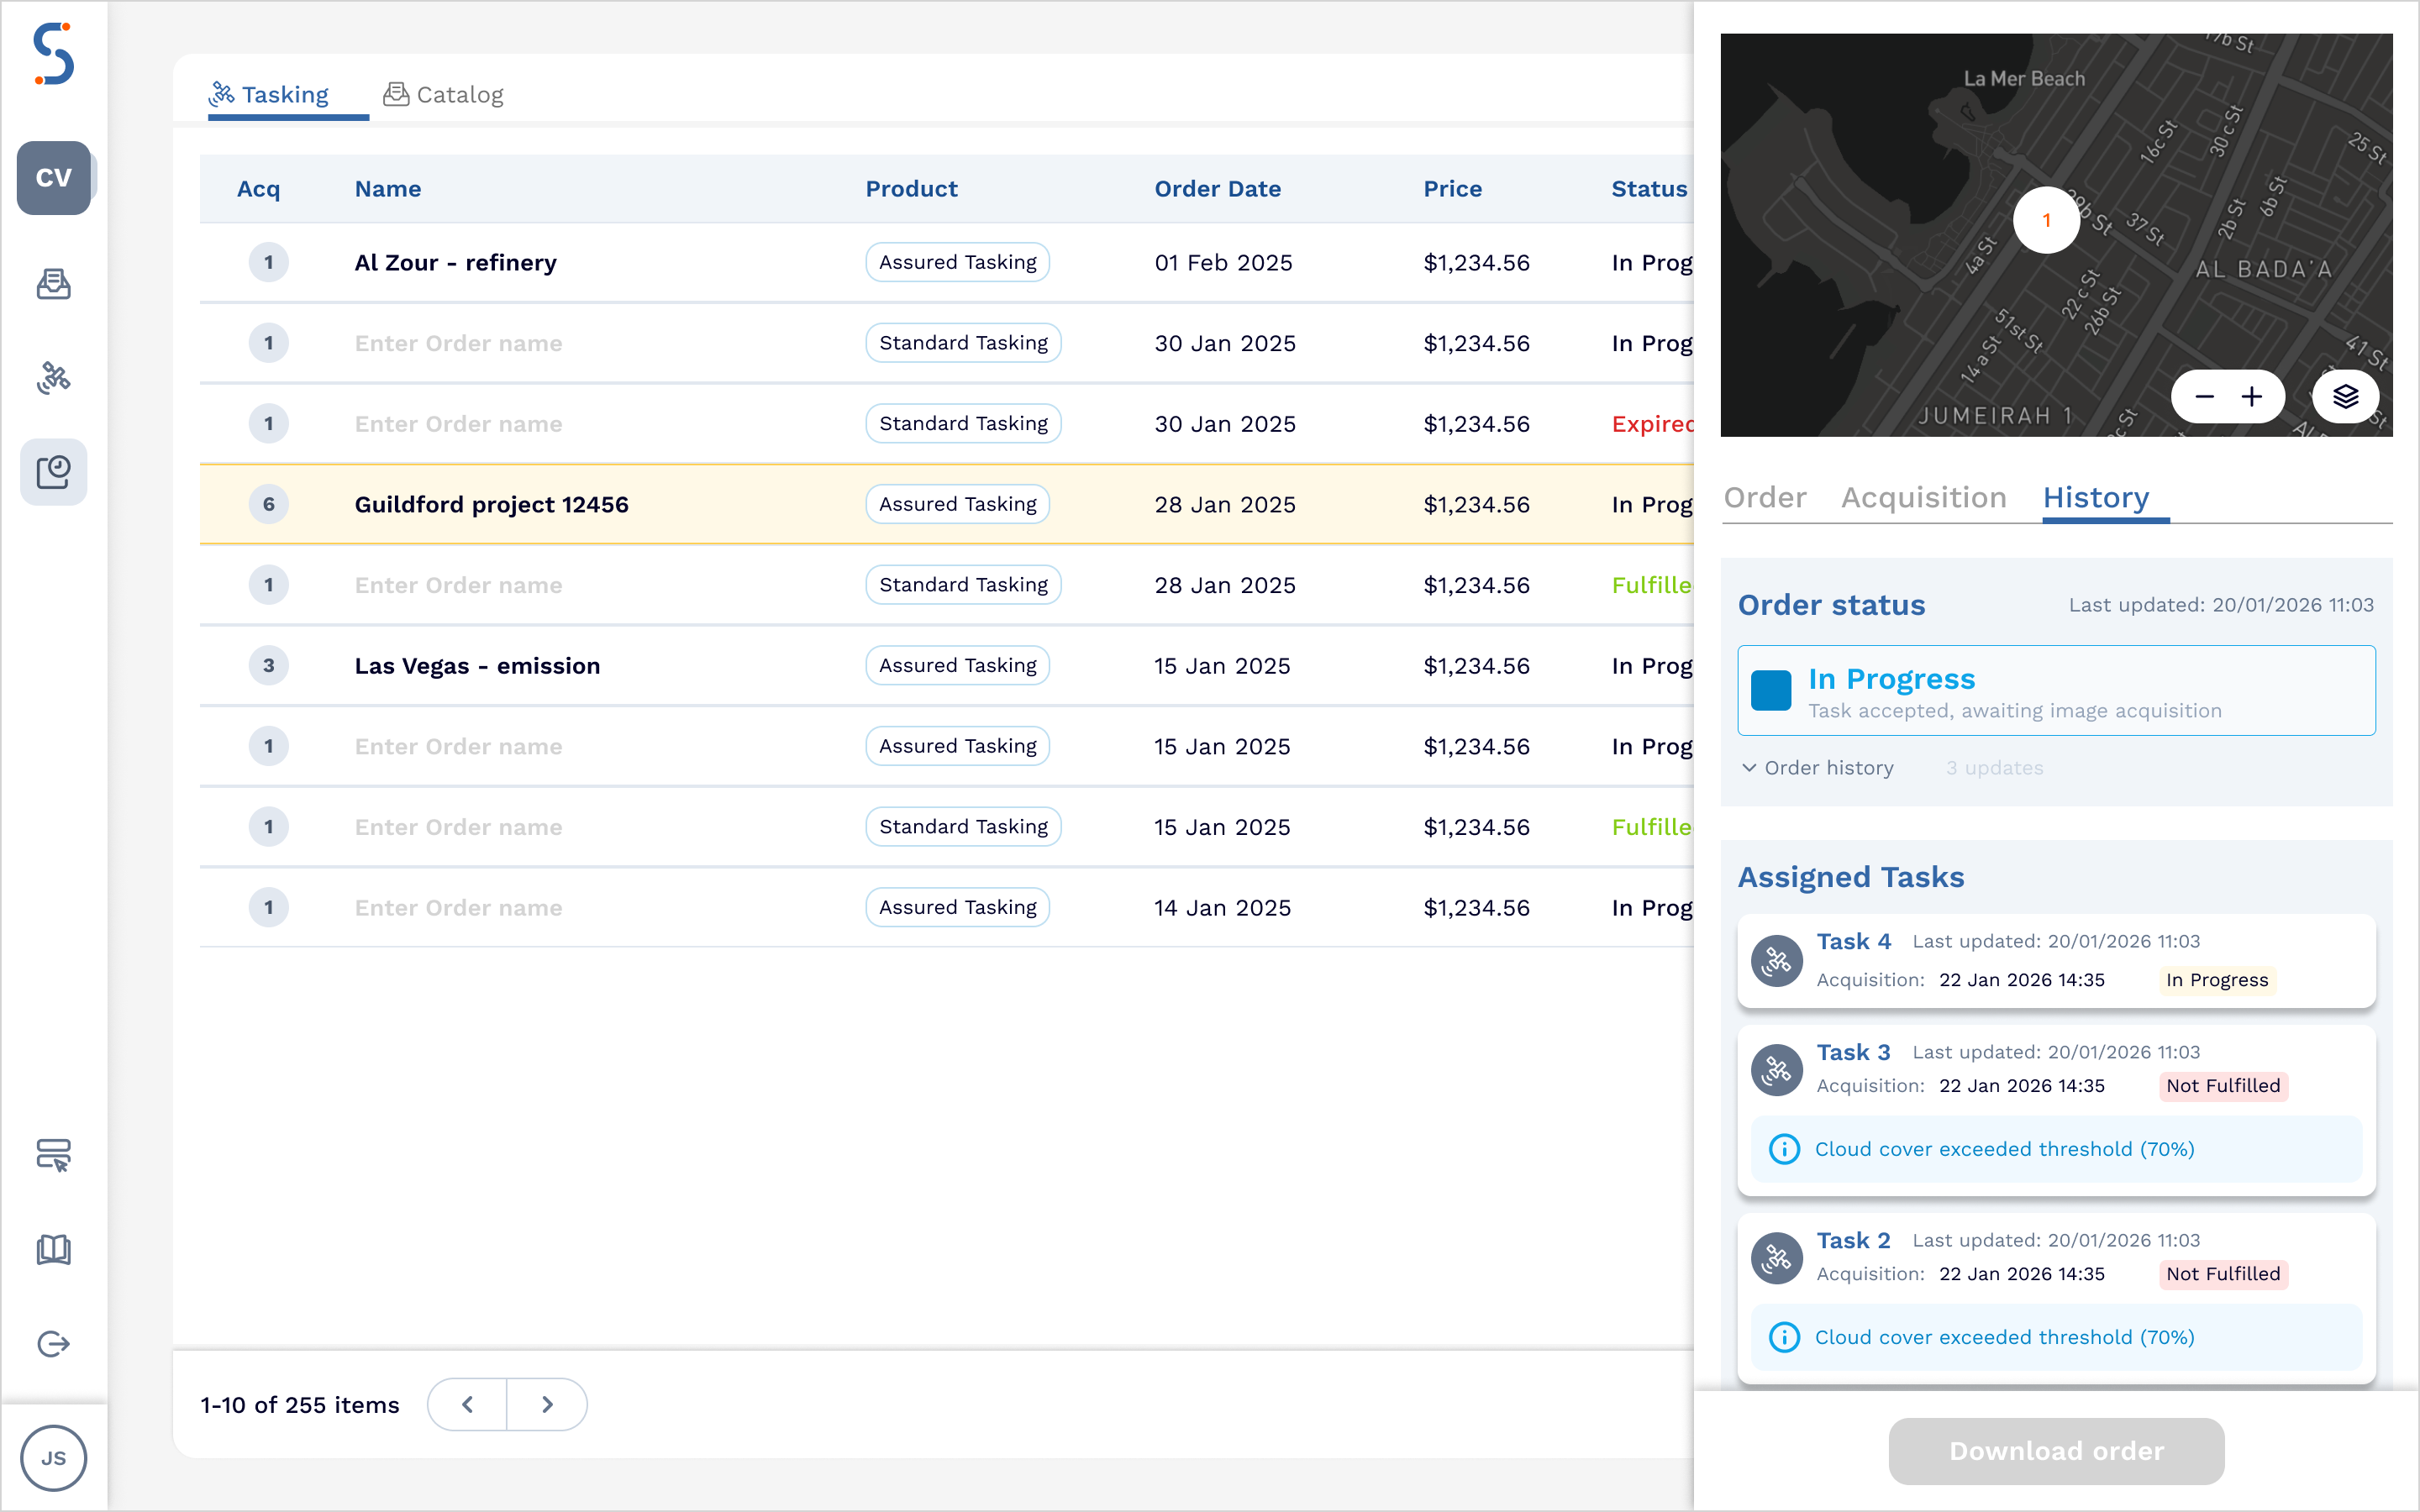The width and height of the screenshot is (2420, 1512).
Task: Click Task 3 satellite icon
Action: 1777,1070
